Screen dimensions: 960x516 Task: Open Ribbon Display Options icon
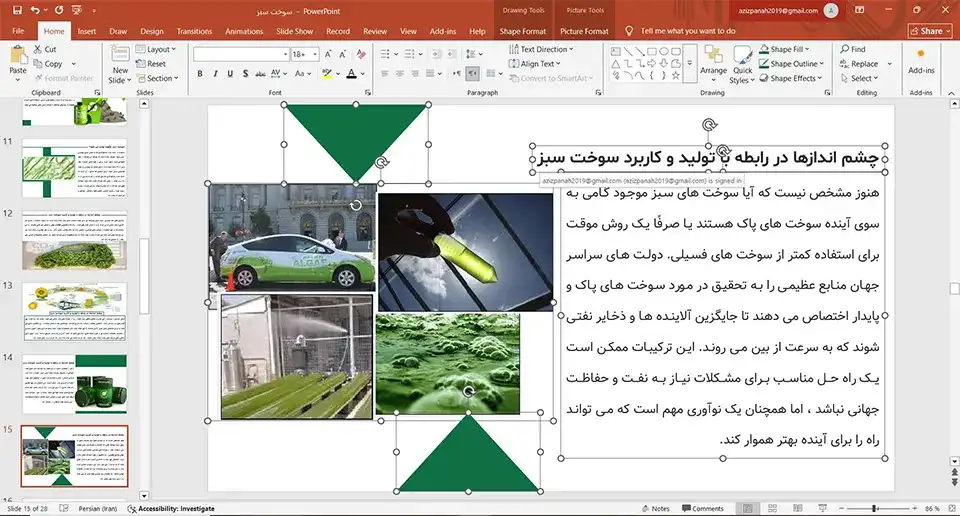click(860, 10)
